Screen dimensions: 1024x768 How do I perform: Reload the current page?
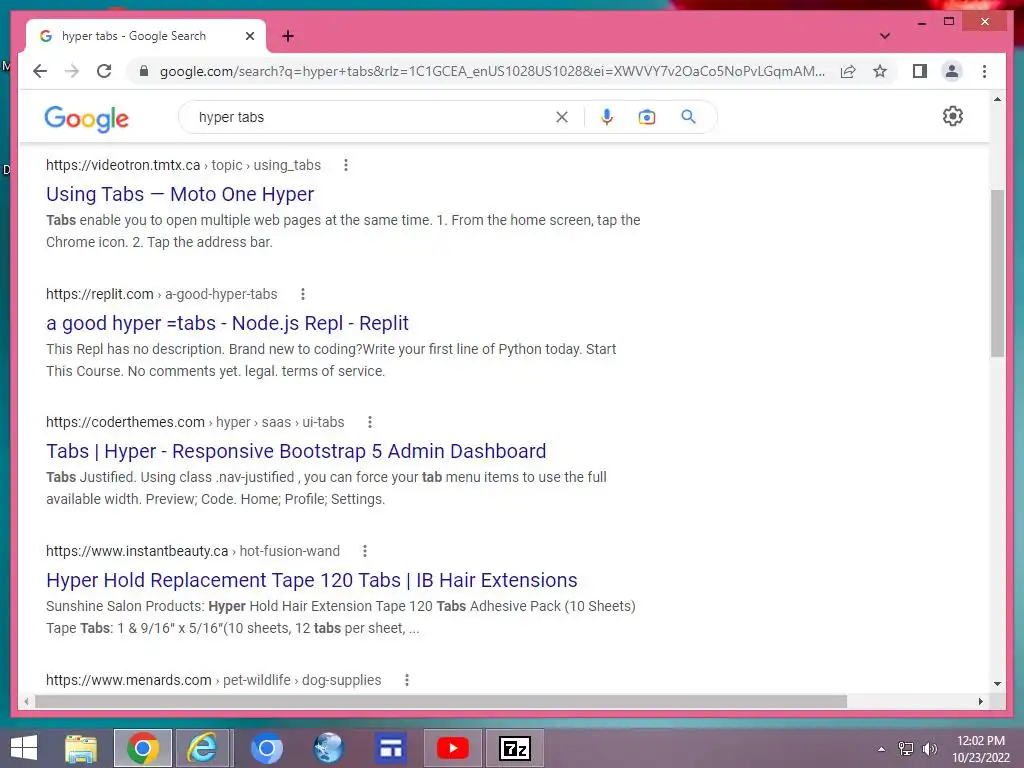point(104,71)
